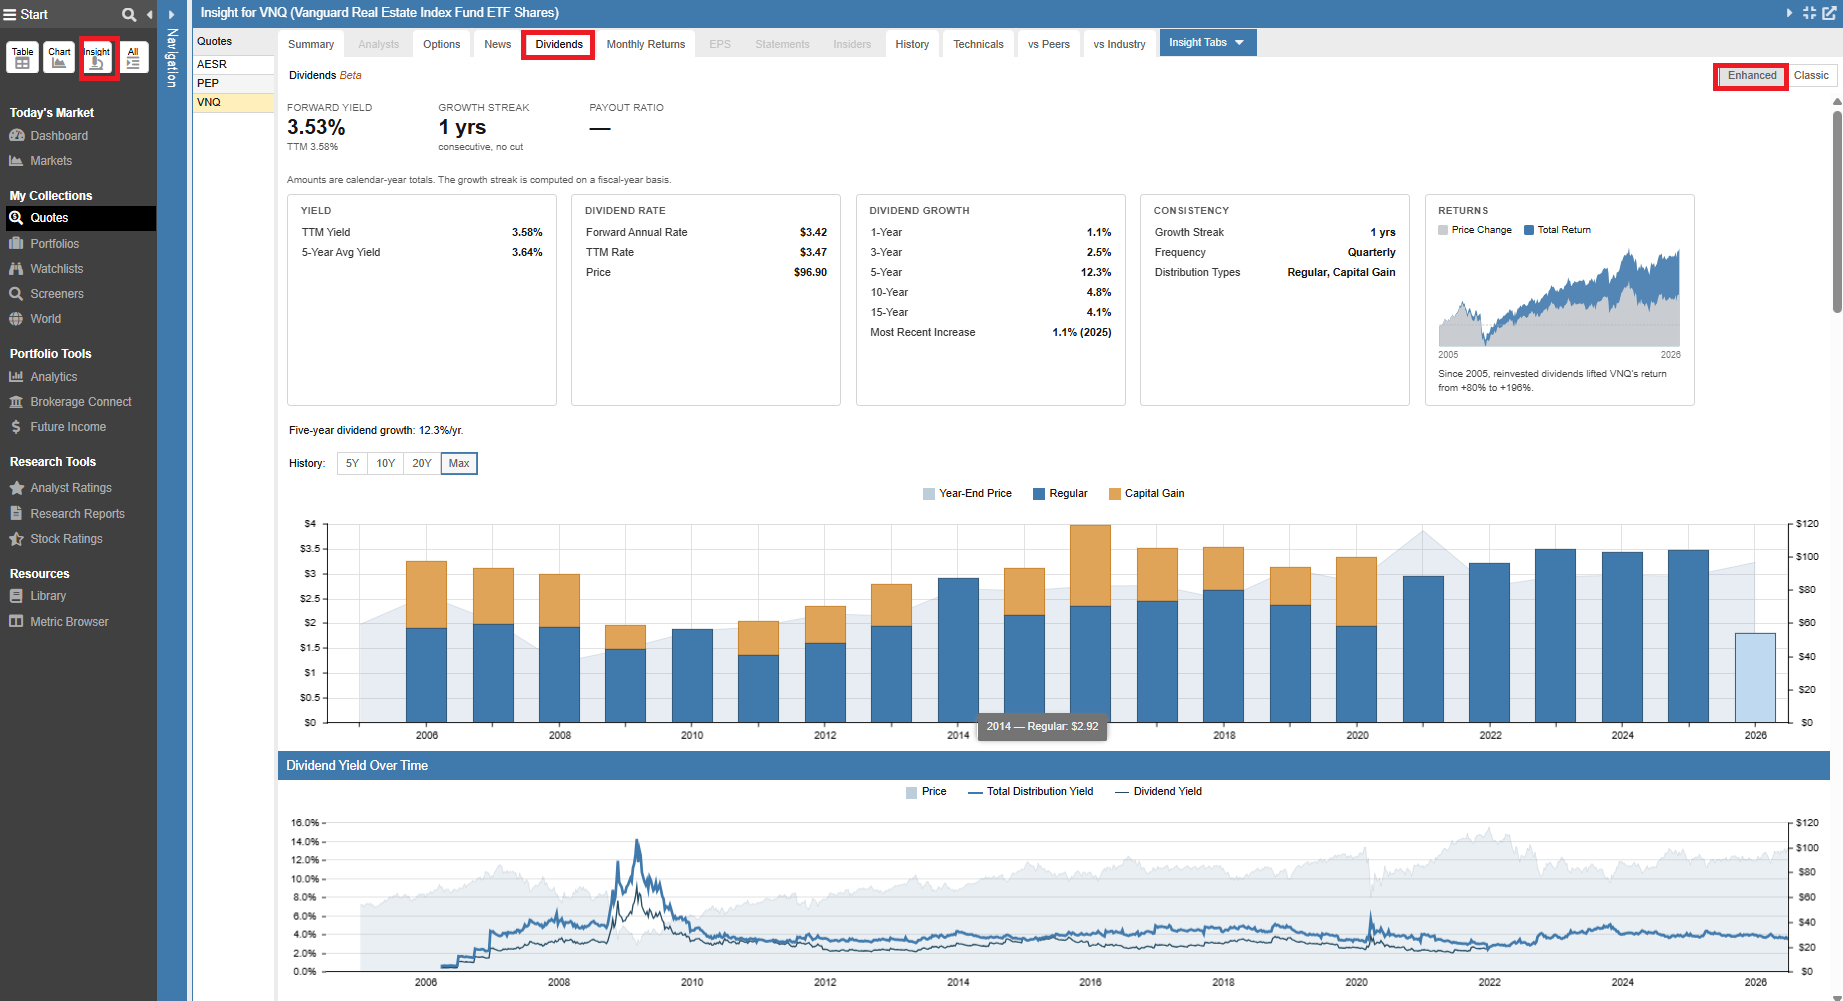Toggle Capital Gain series in legend
Screen dimensions: 1843x1001
(x=1147, y=494)
